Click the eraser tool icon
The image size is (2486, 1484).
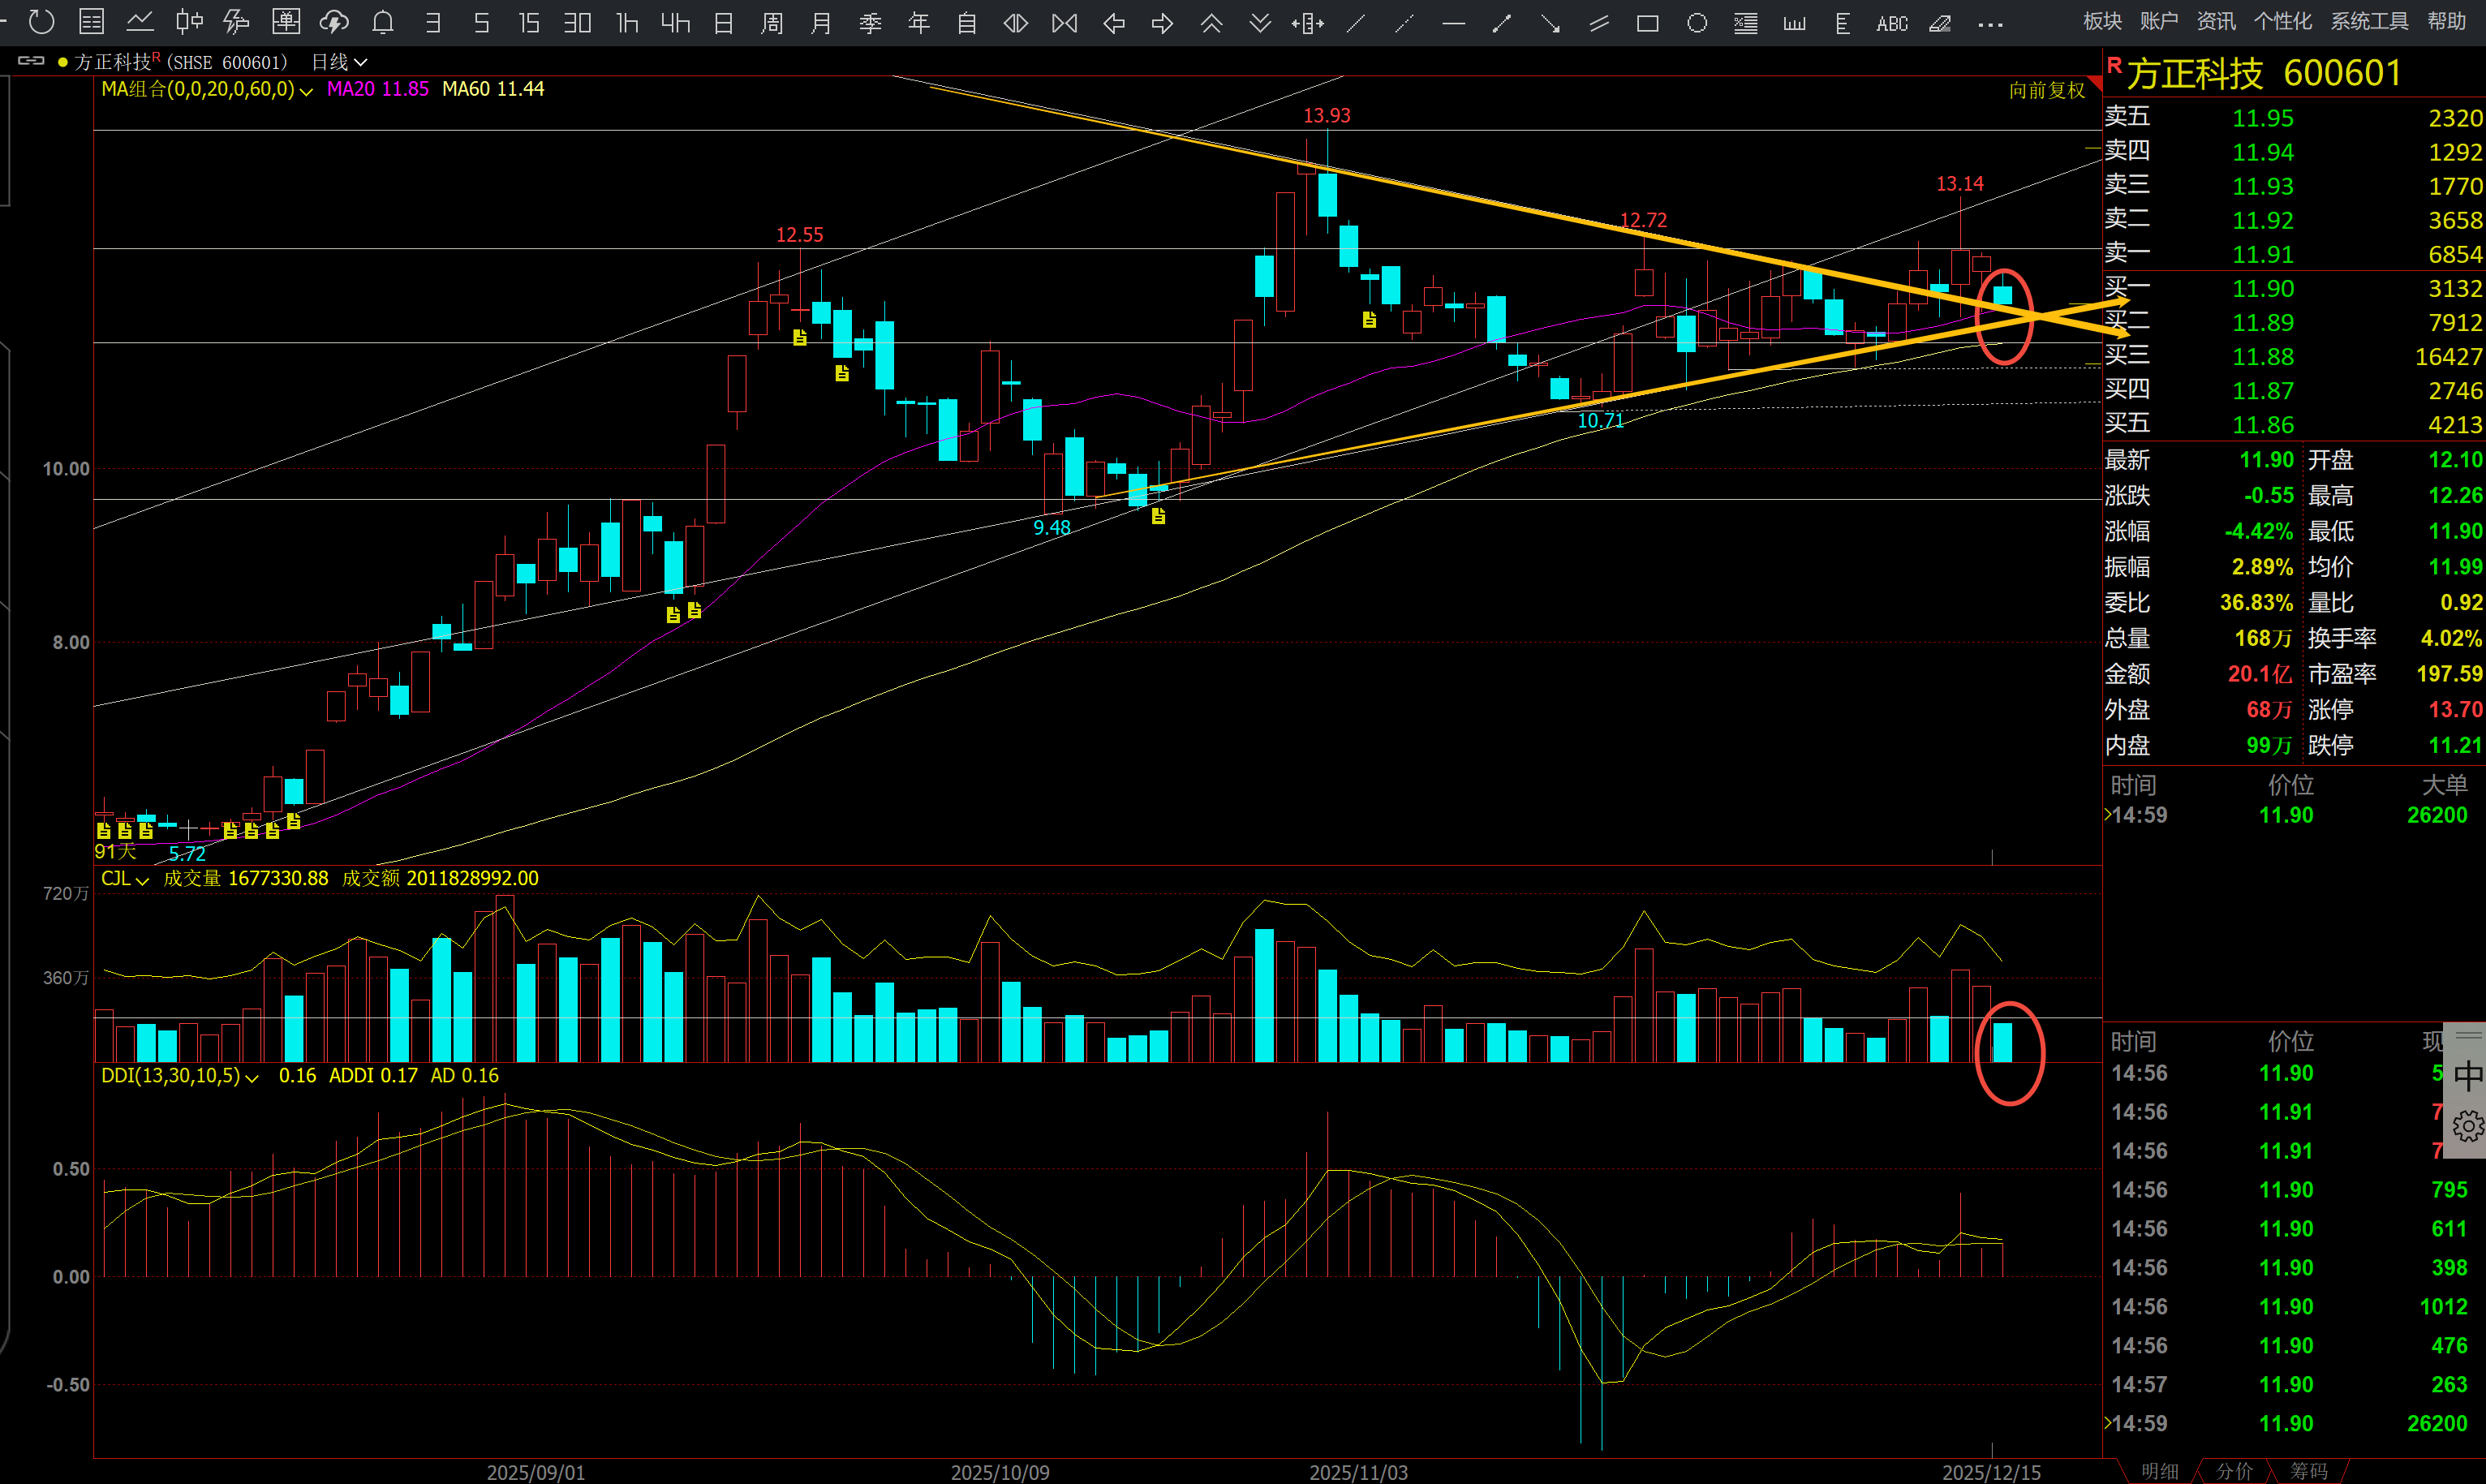click(1940, 23)
